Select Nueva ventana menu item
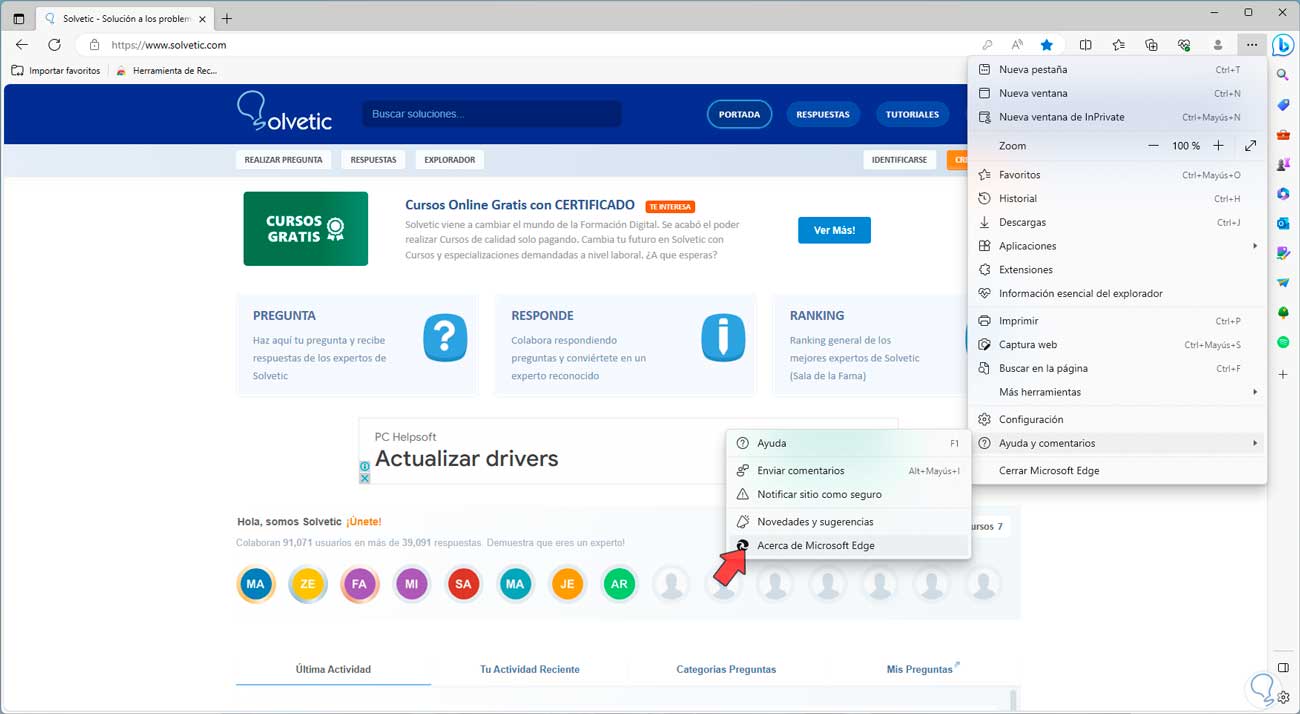The image size is (1300, 714). click(x=1116, y=93)
